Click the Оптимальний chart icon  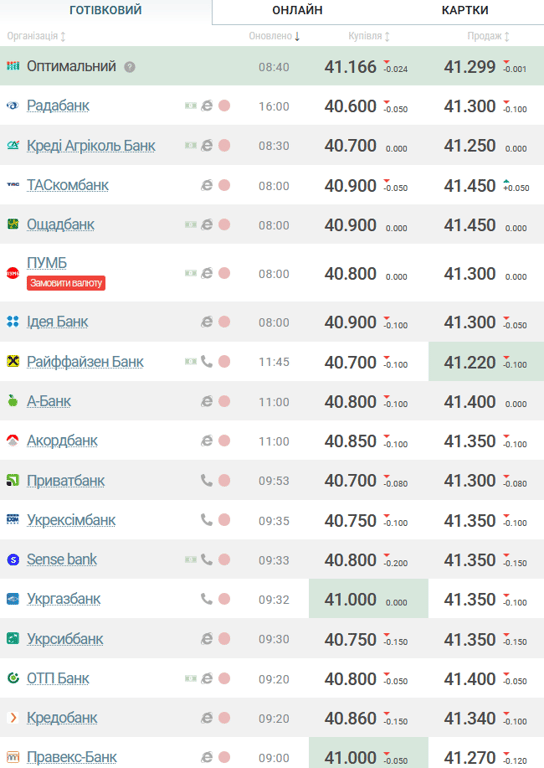13,66
